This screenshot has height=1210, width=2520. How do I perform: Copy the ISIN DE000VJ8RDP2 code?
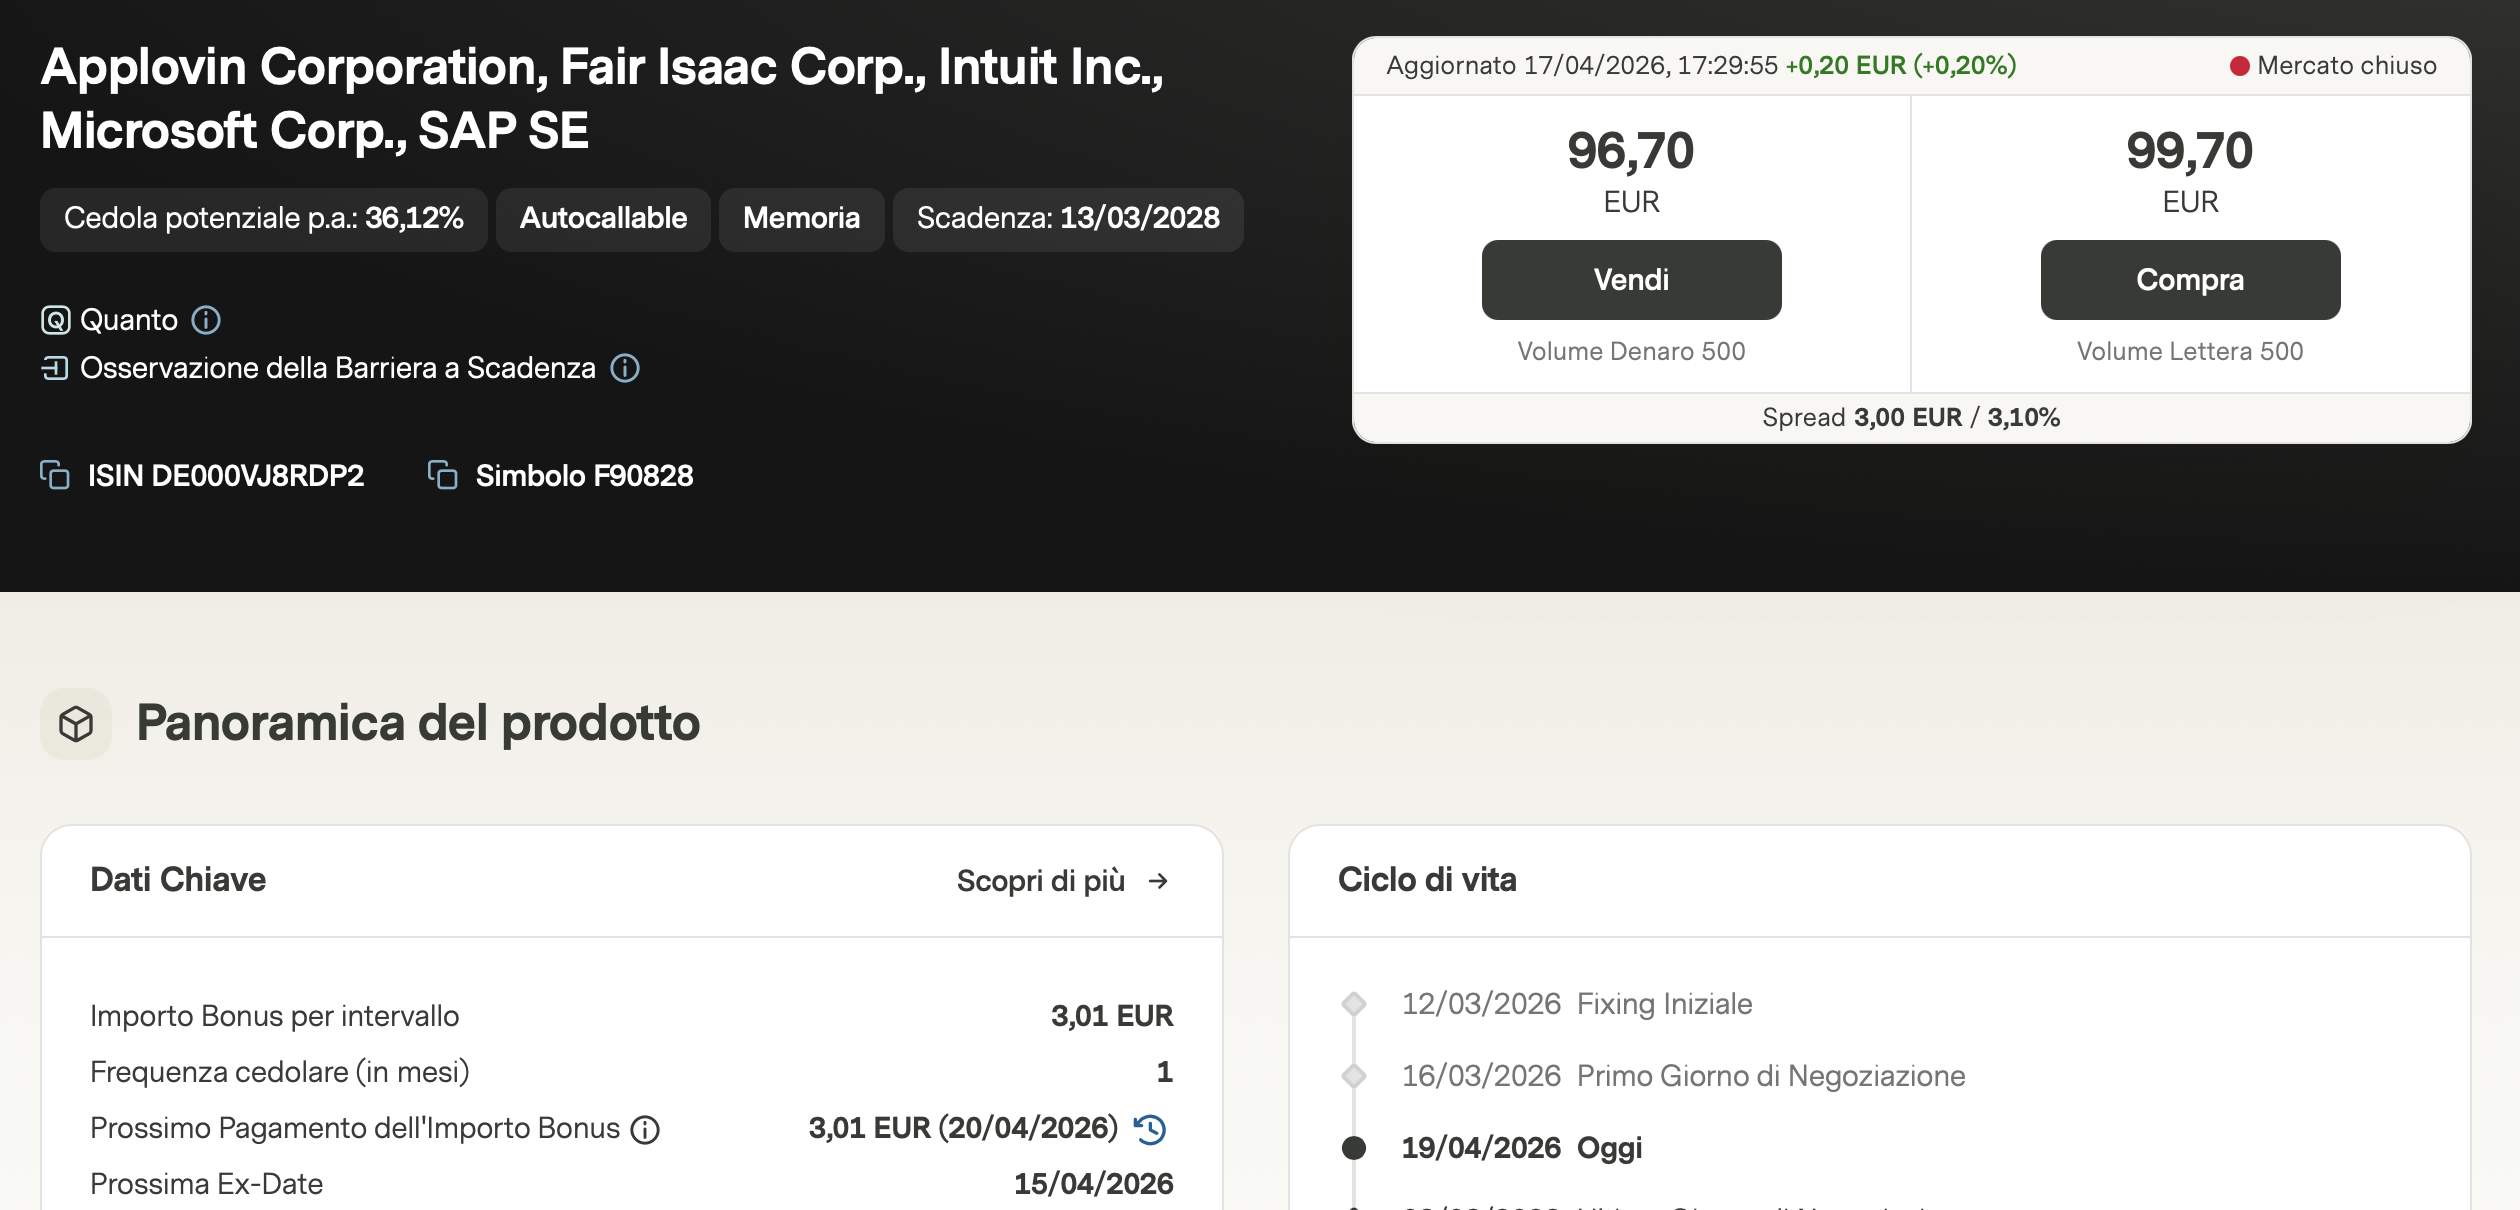[55, 475]
